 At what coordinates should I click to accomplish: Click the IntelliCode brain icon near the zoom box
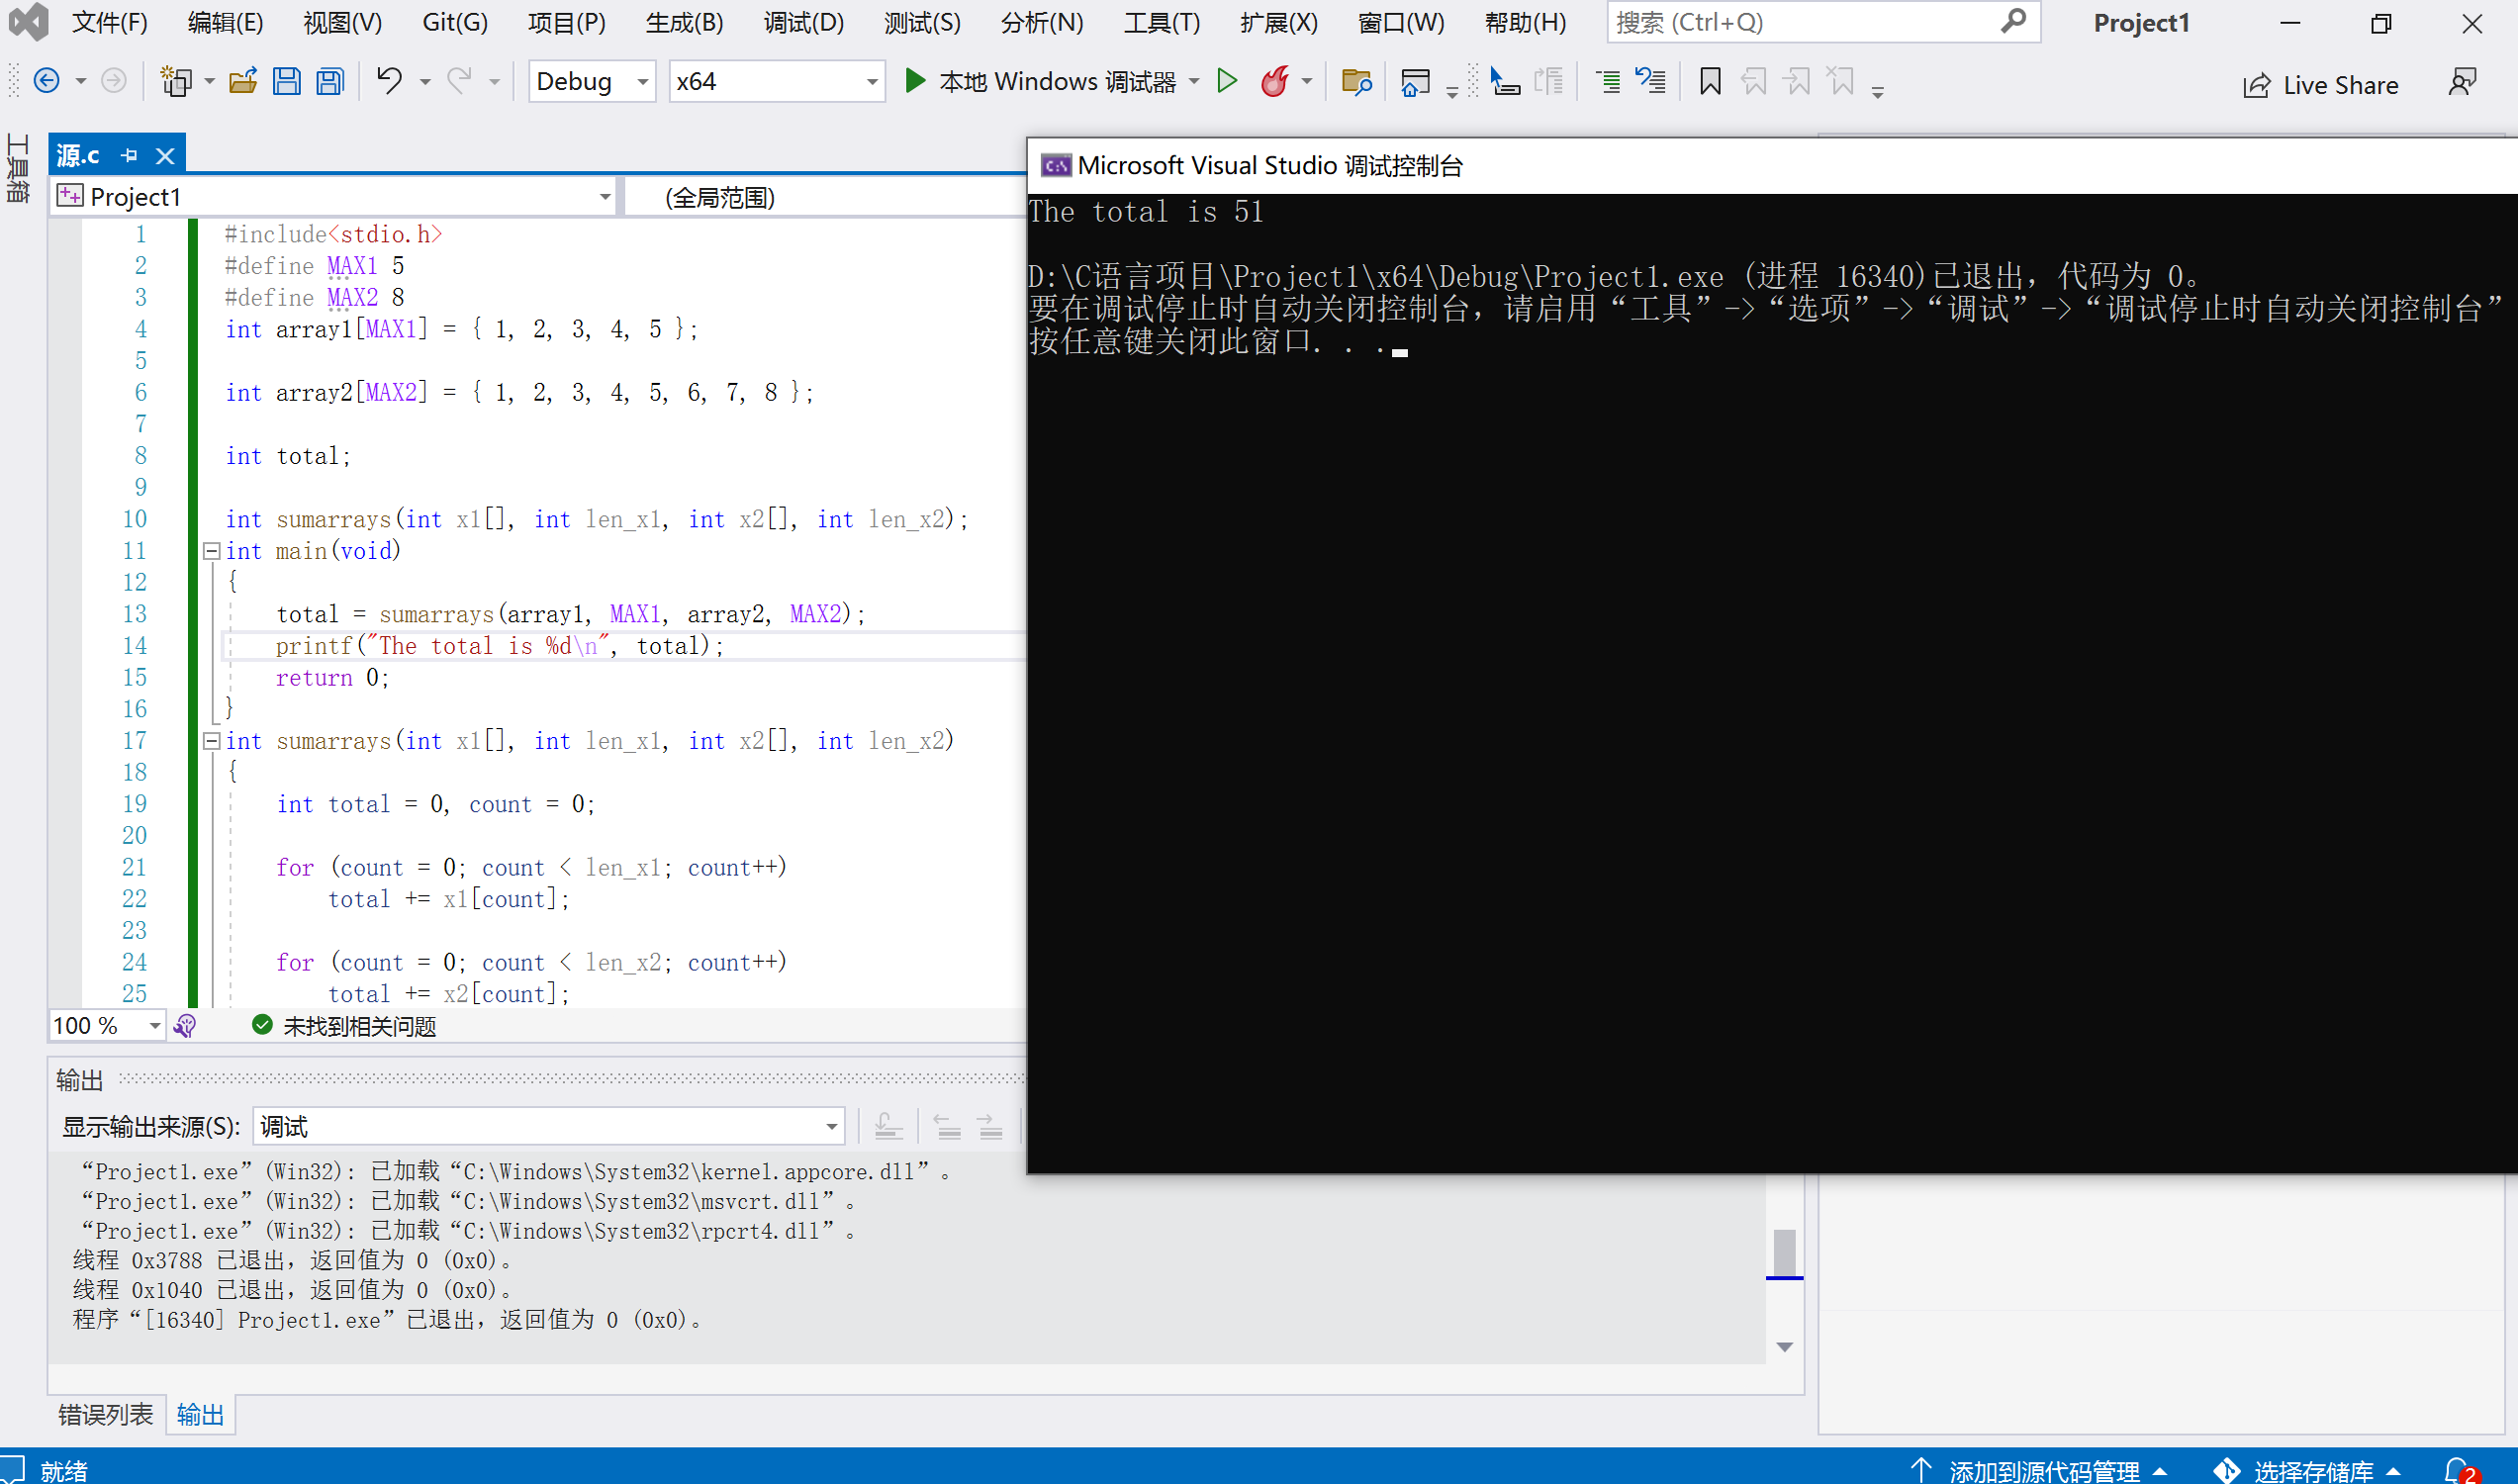pyautogui.click(x=185, y=1026)
